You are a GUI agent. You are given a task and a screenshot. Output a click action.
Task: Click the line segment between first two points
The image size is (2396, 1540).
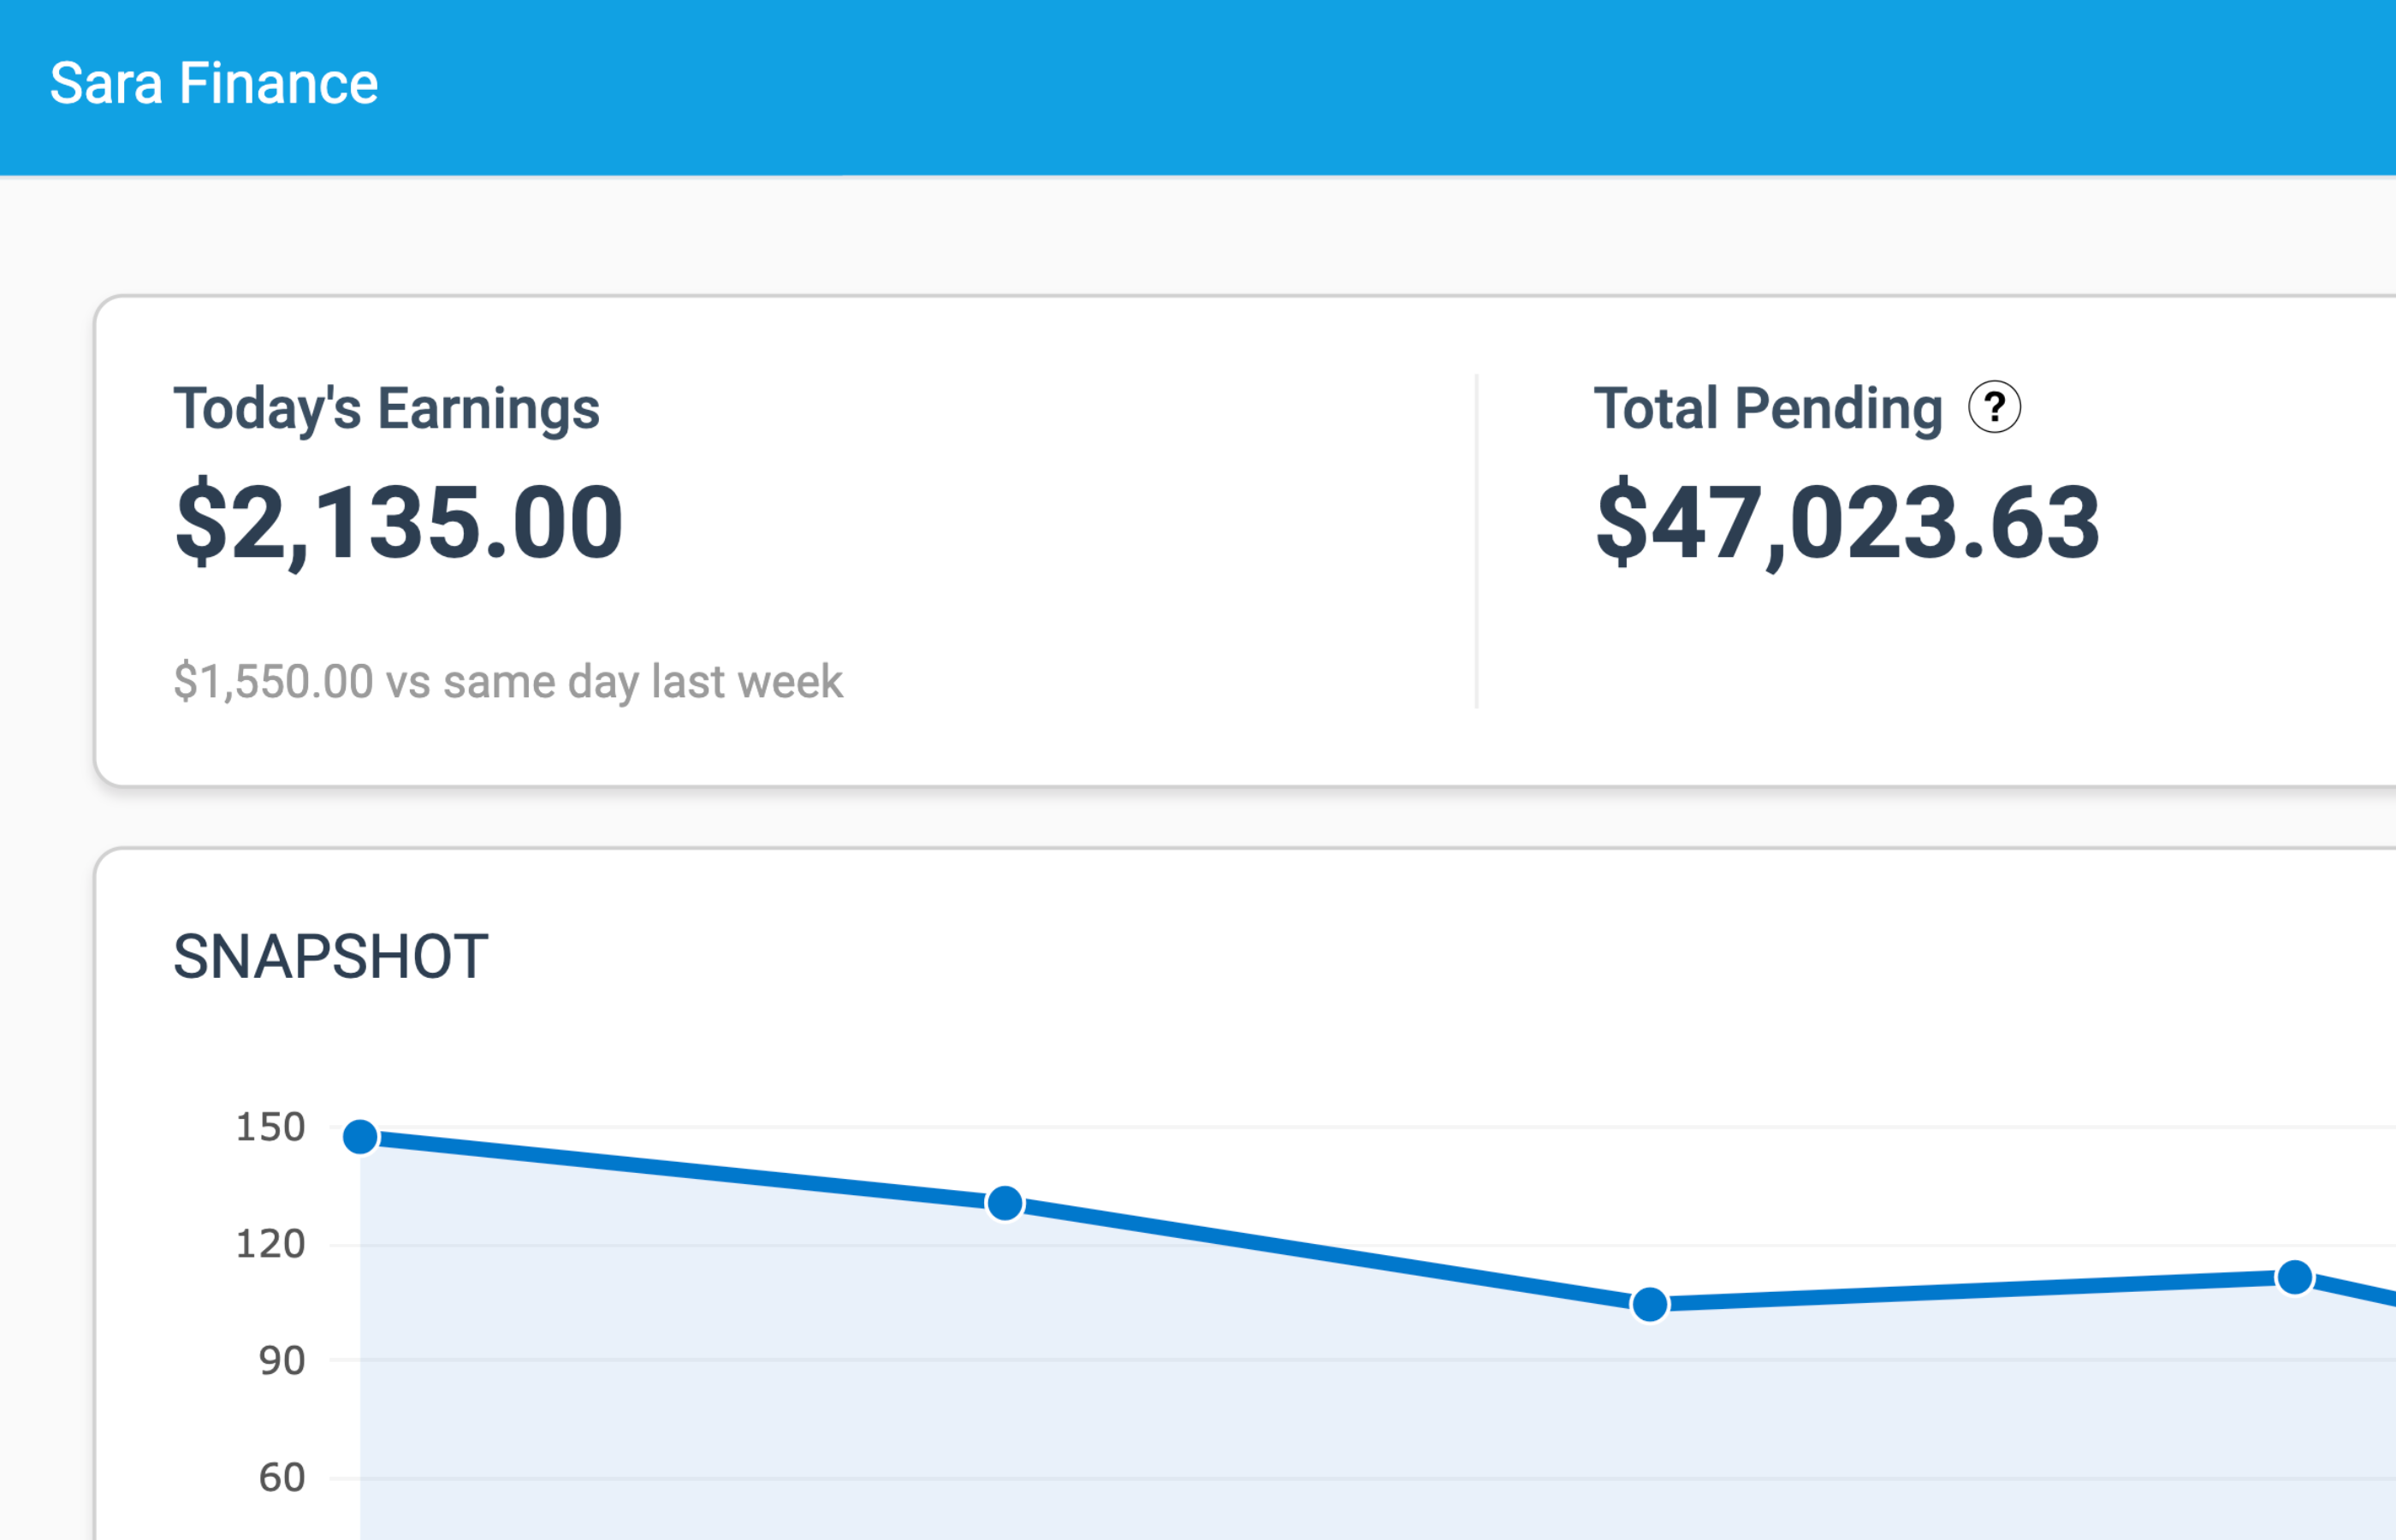[x=682, y=1170]
